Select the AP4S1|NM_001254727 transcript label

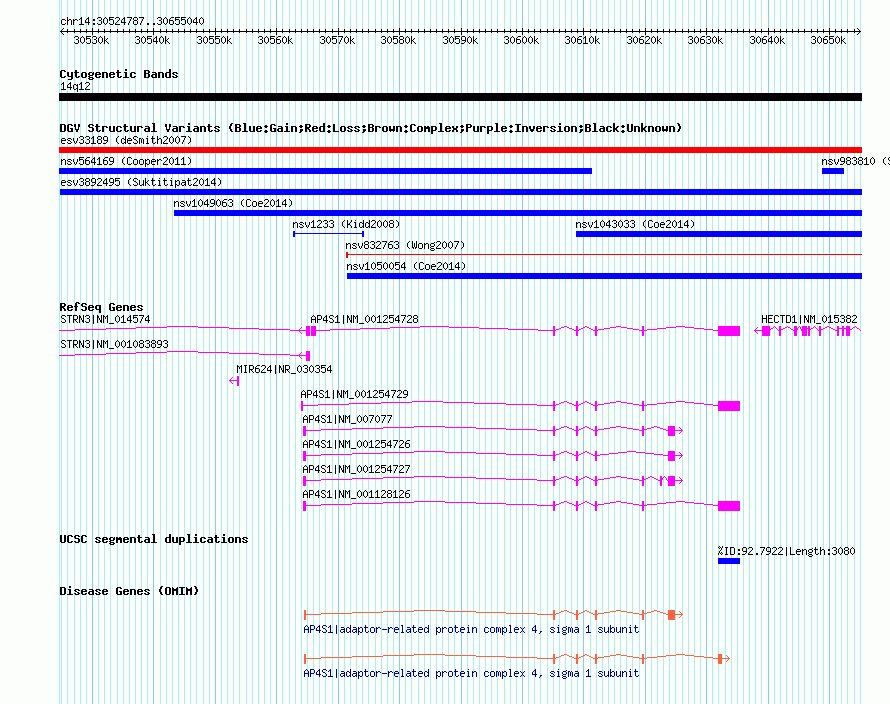pos(356,469)
